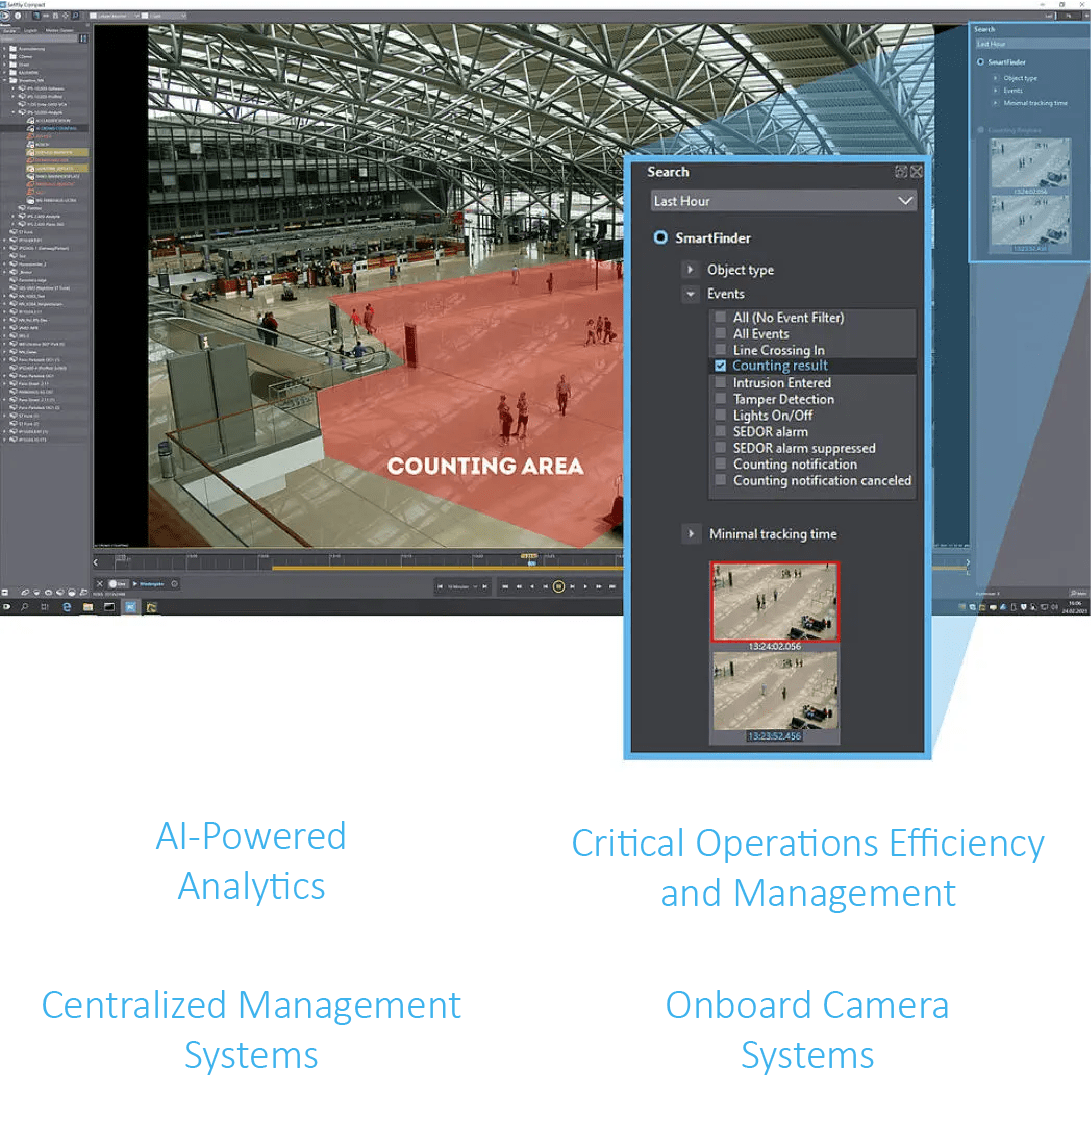This screenshot has width=1091, height=1138.
Task: Select the search result thumbnail timestamped 13:24:02.056
Action: (x=775, y=600)
